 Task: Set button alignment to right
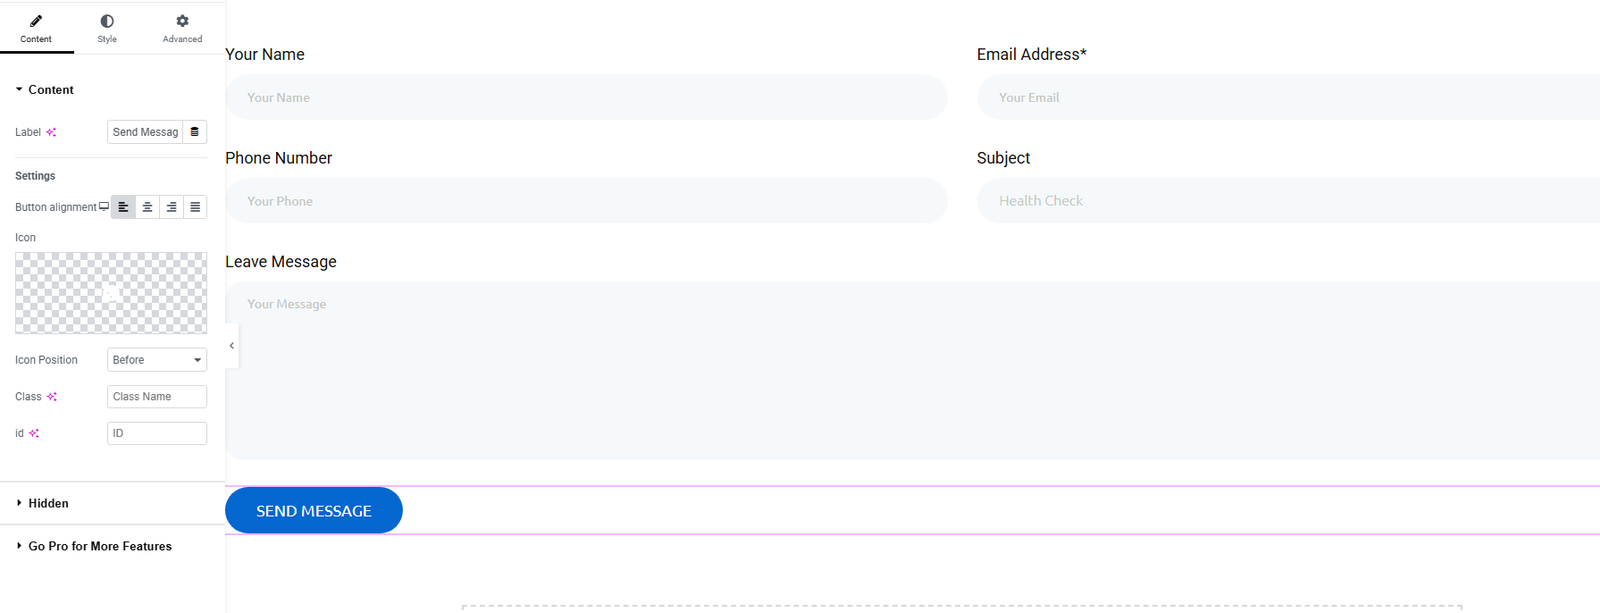(171, 207)
